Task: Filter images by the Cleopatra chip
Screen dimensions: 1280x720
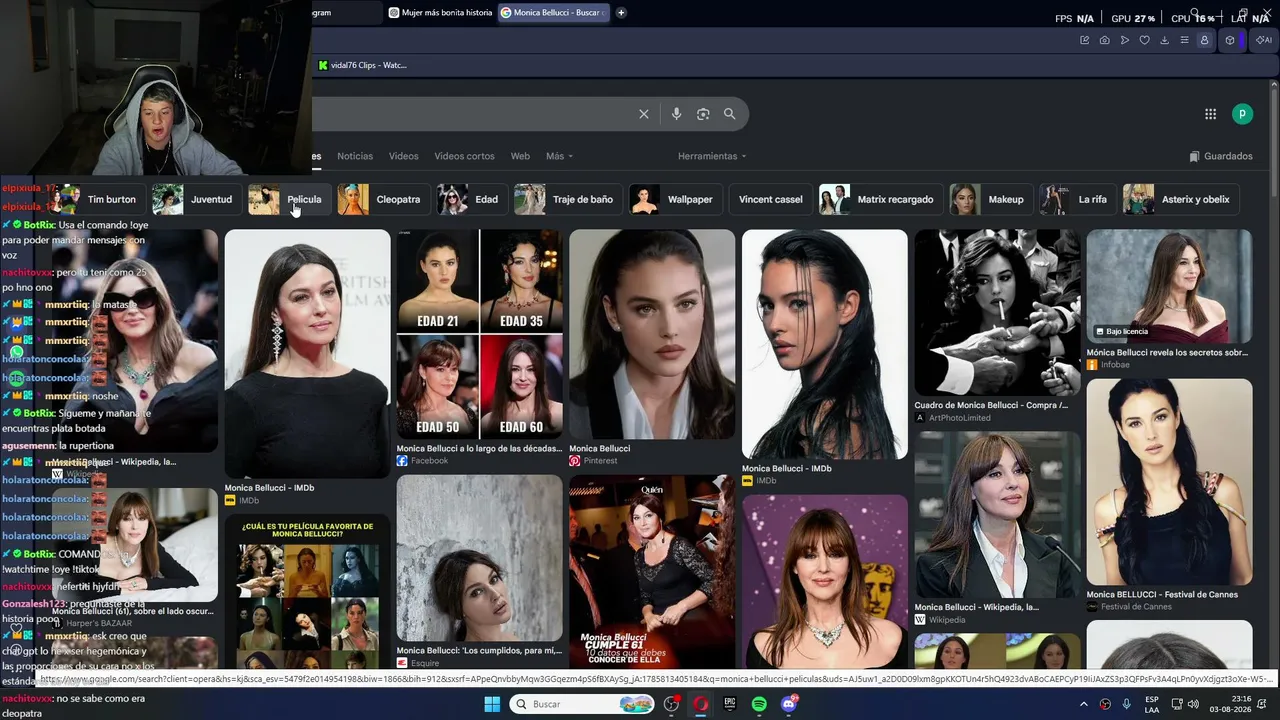Action: pos(382,199)
